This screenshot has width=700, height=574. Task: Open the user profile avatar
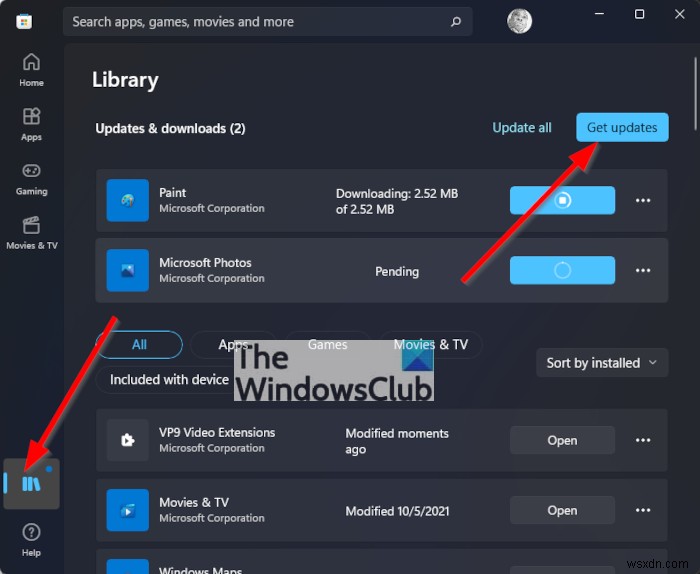pyautogui.click(x=519, y=21)
